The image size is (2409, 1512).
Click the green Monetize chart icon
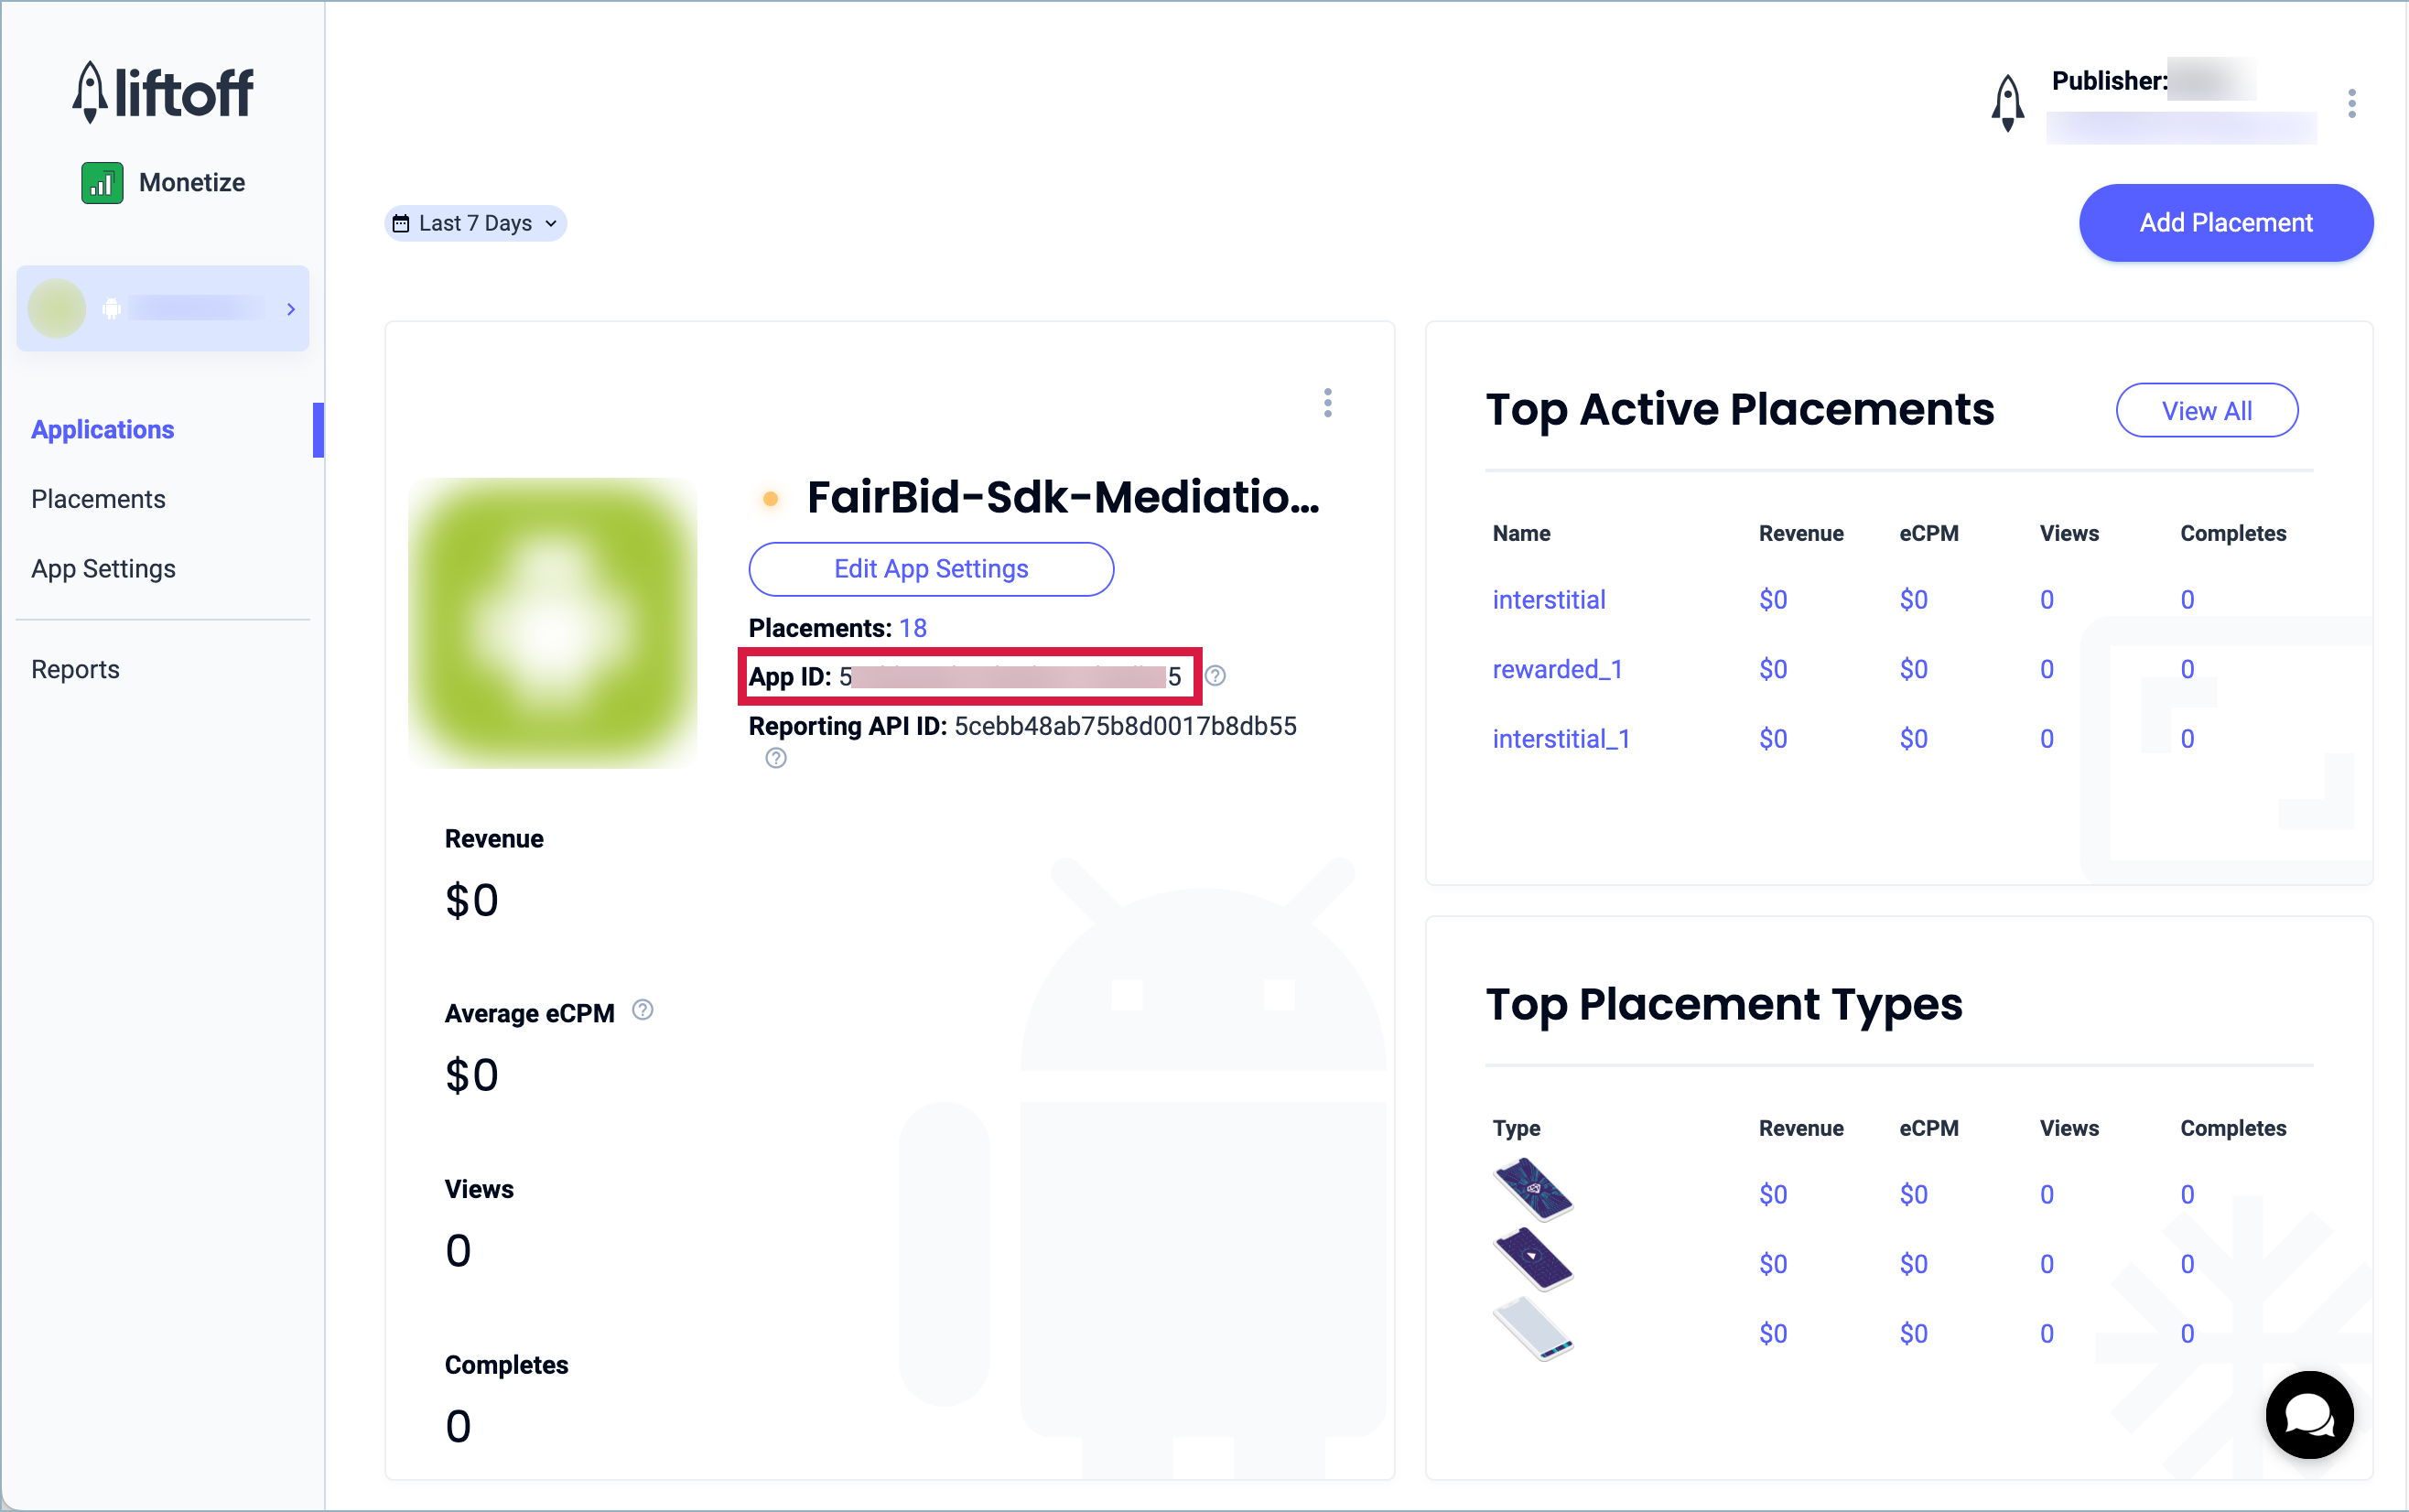102,183
